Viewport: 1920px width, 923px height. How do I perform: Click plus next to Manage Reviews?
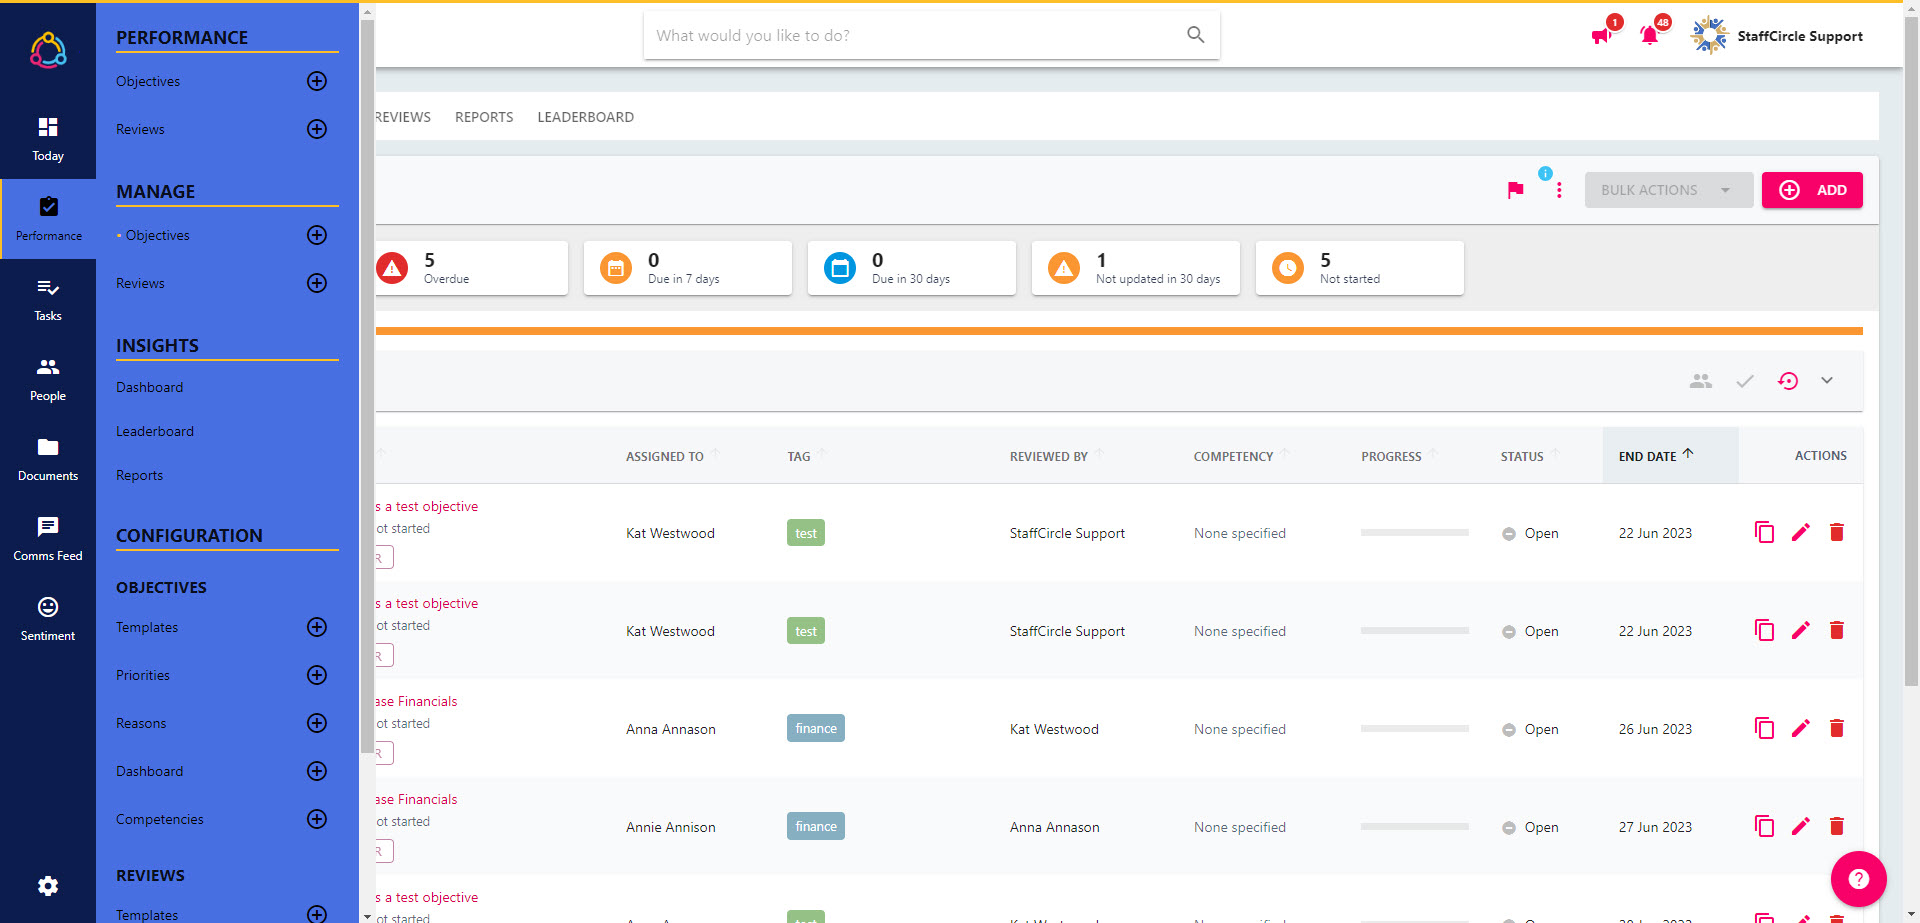(x=317, y=283)
